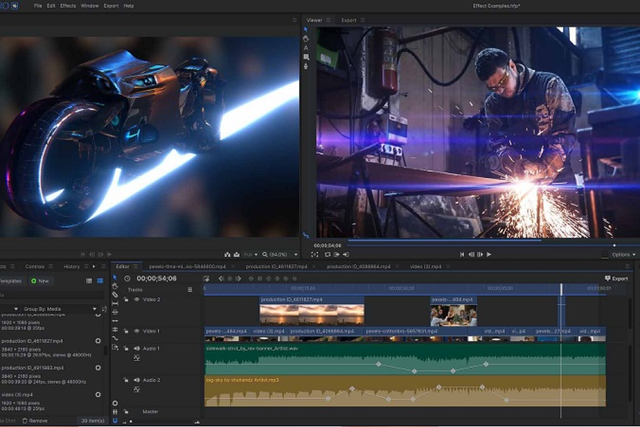Select the arrow Select tool in Viewer

click(306, 30)
